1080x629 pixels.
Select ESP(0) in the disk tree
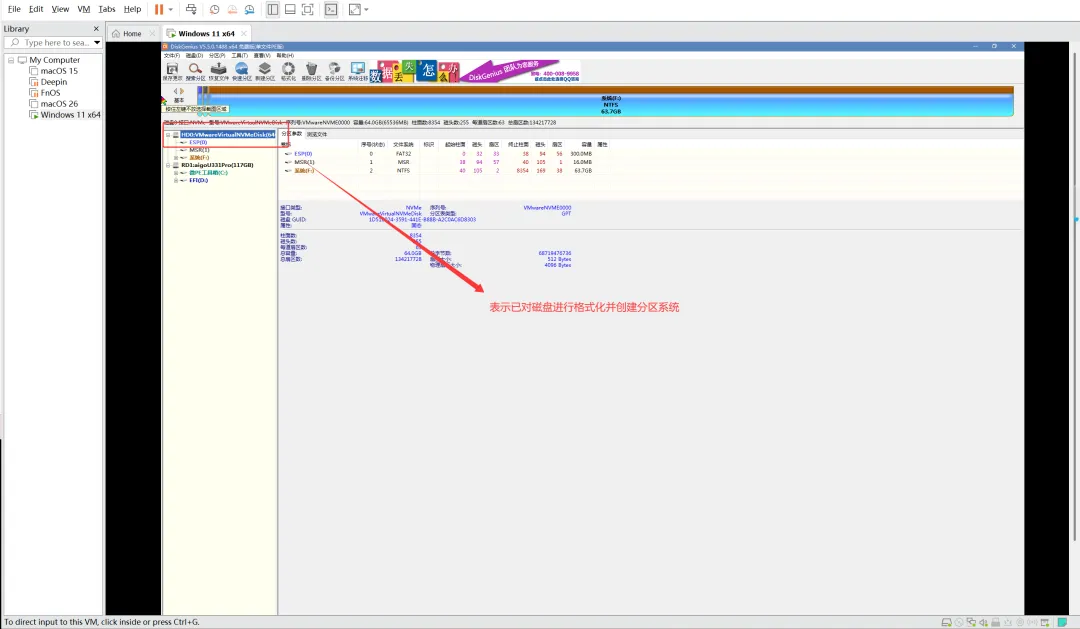click(198, 143)
